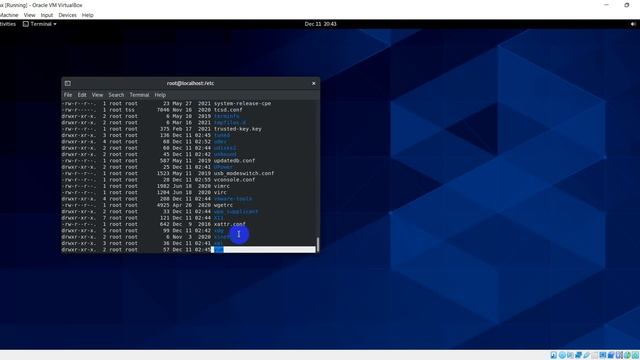Image resolution: width=640 pixels, height=360 pixels.
Task: Open VirtualBox Input menu
Action: (x=47, y=15)
